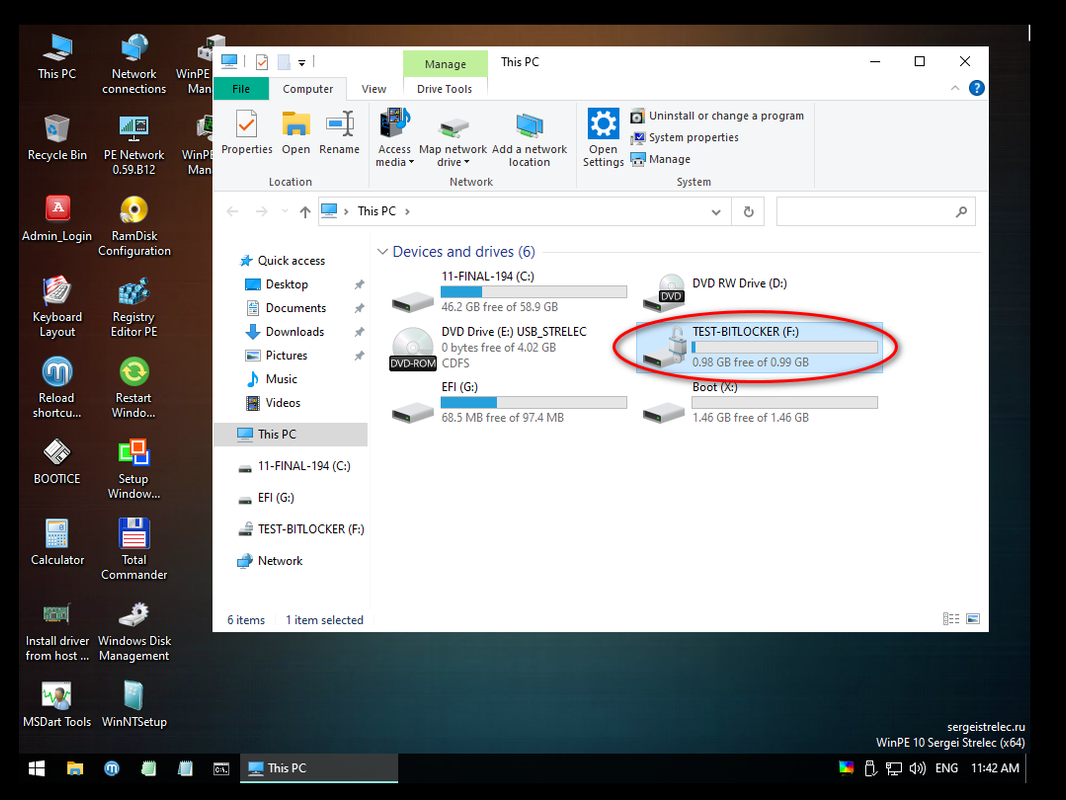Click This PC taskbar button
Viewport: 1066px width, 800px height.
[x=319, y=768]
